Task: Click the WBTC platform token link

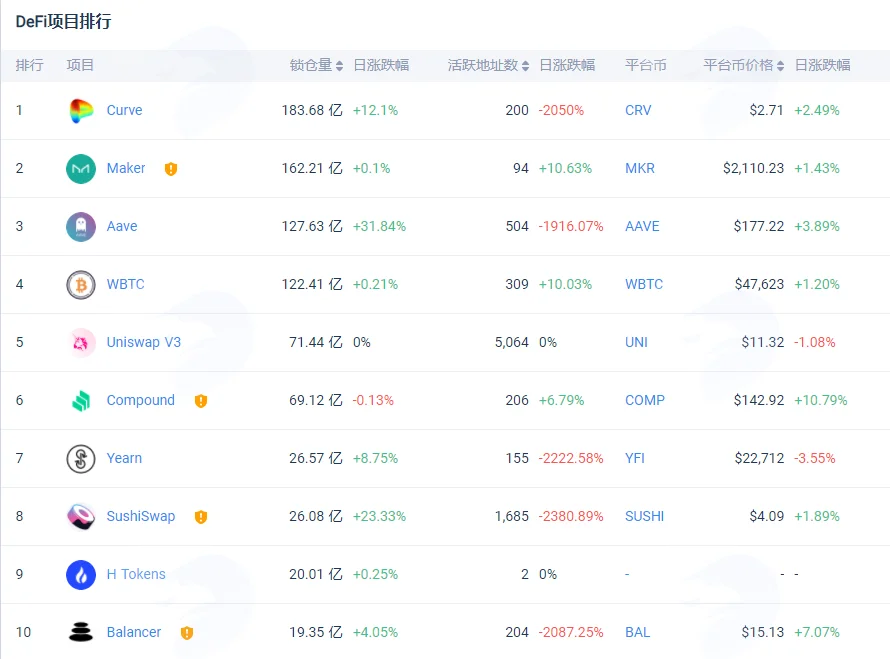Action: [x=644, y=284]
